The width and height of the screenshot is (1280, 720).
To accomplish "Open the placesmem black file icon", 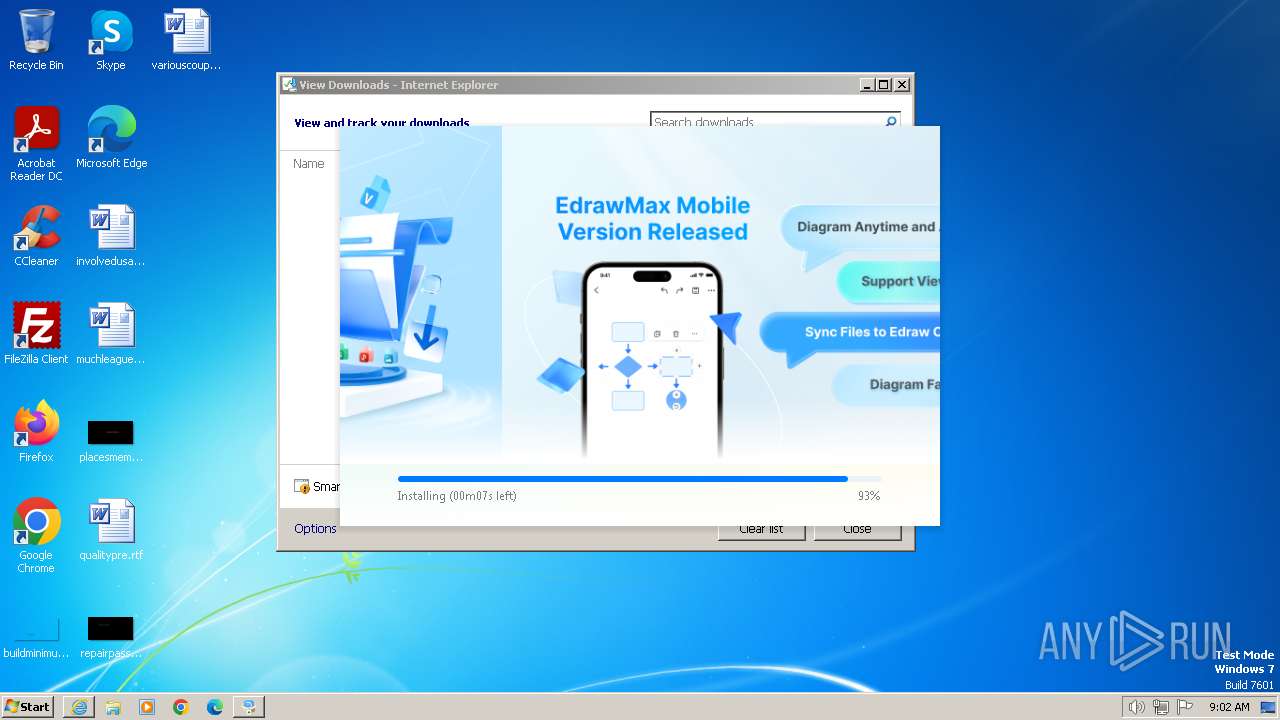I will click(x=111, y=440).
